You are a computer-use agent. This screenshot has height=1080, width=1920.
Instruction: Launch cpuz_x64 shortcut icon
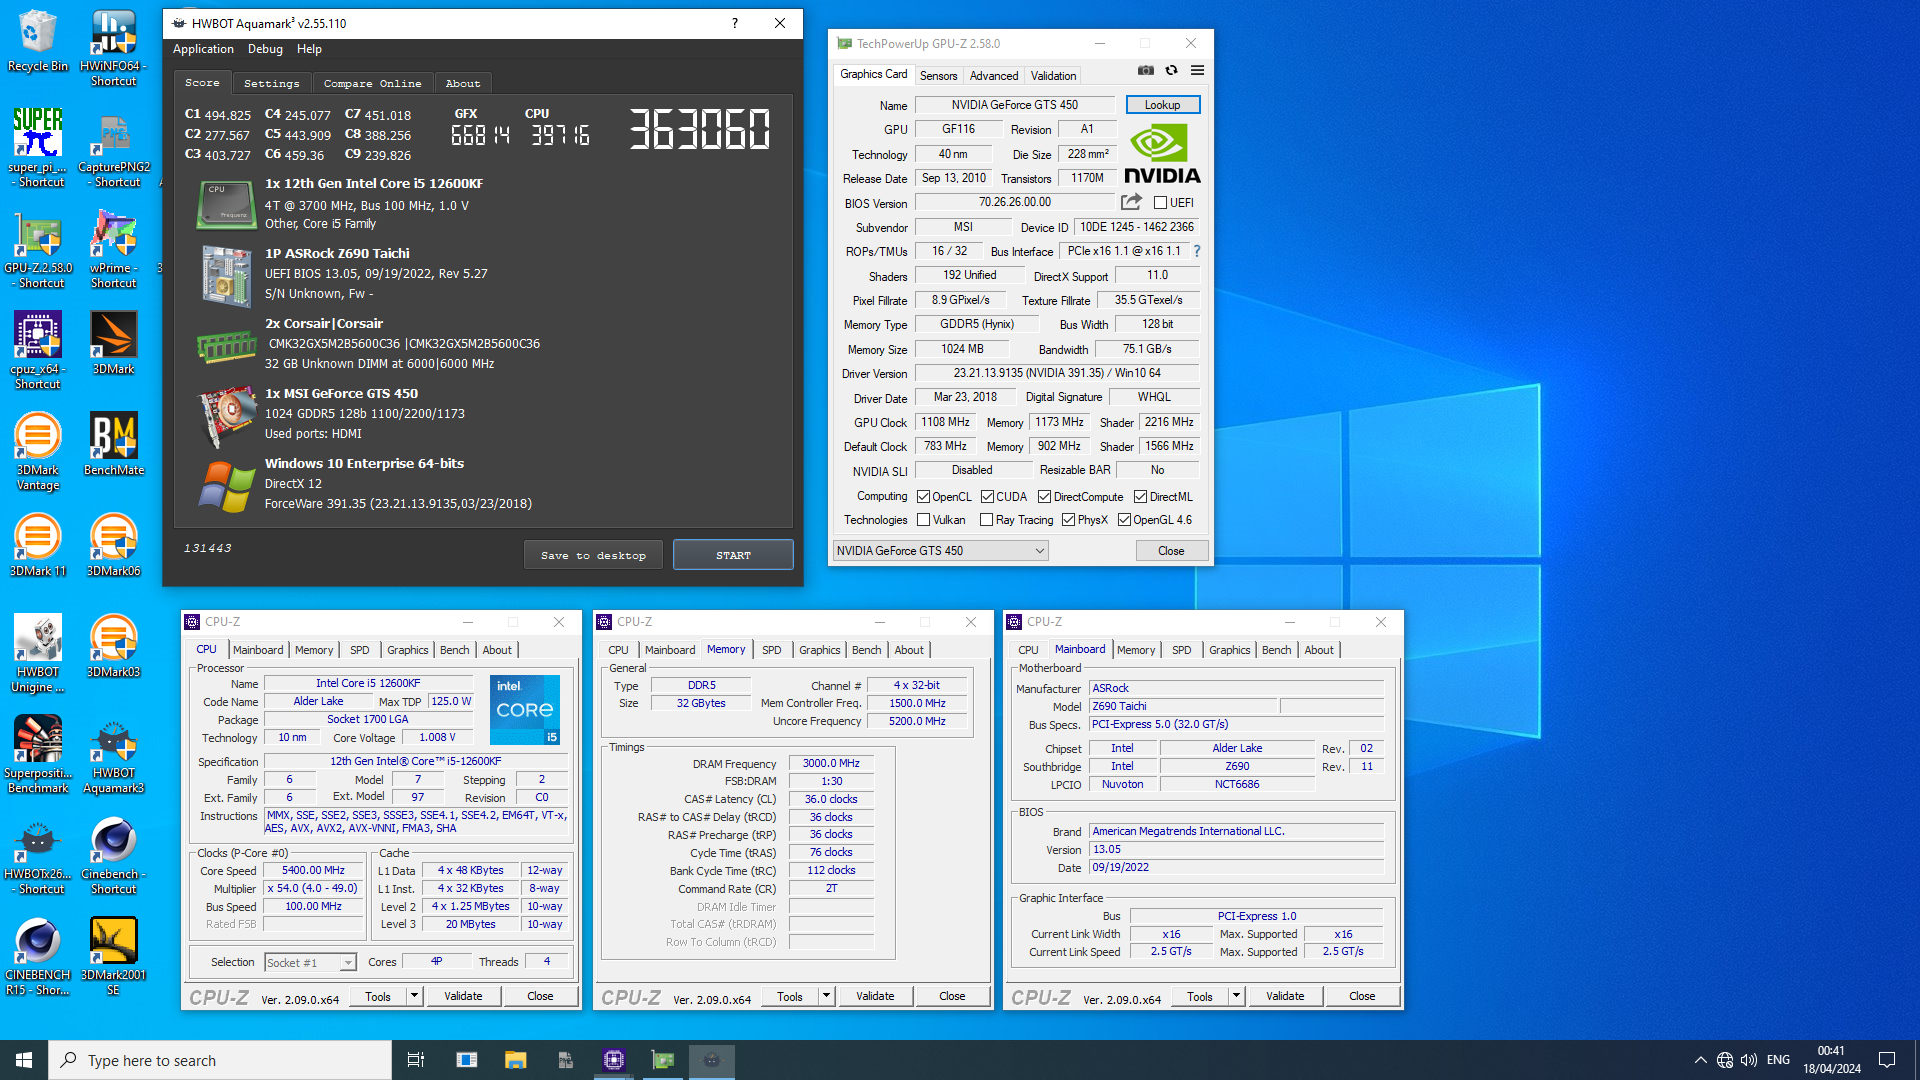point(38,350)
